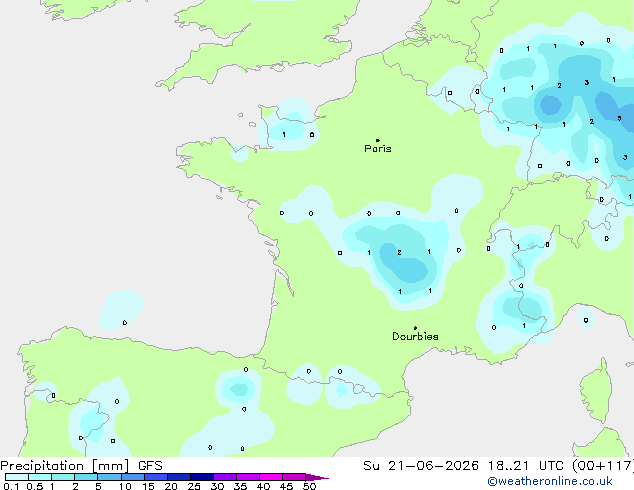The width and height of the screenshot is (634, 490).
Task: Select the 0.5–1 mm legend swatch
Action: point(40,477)
